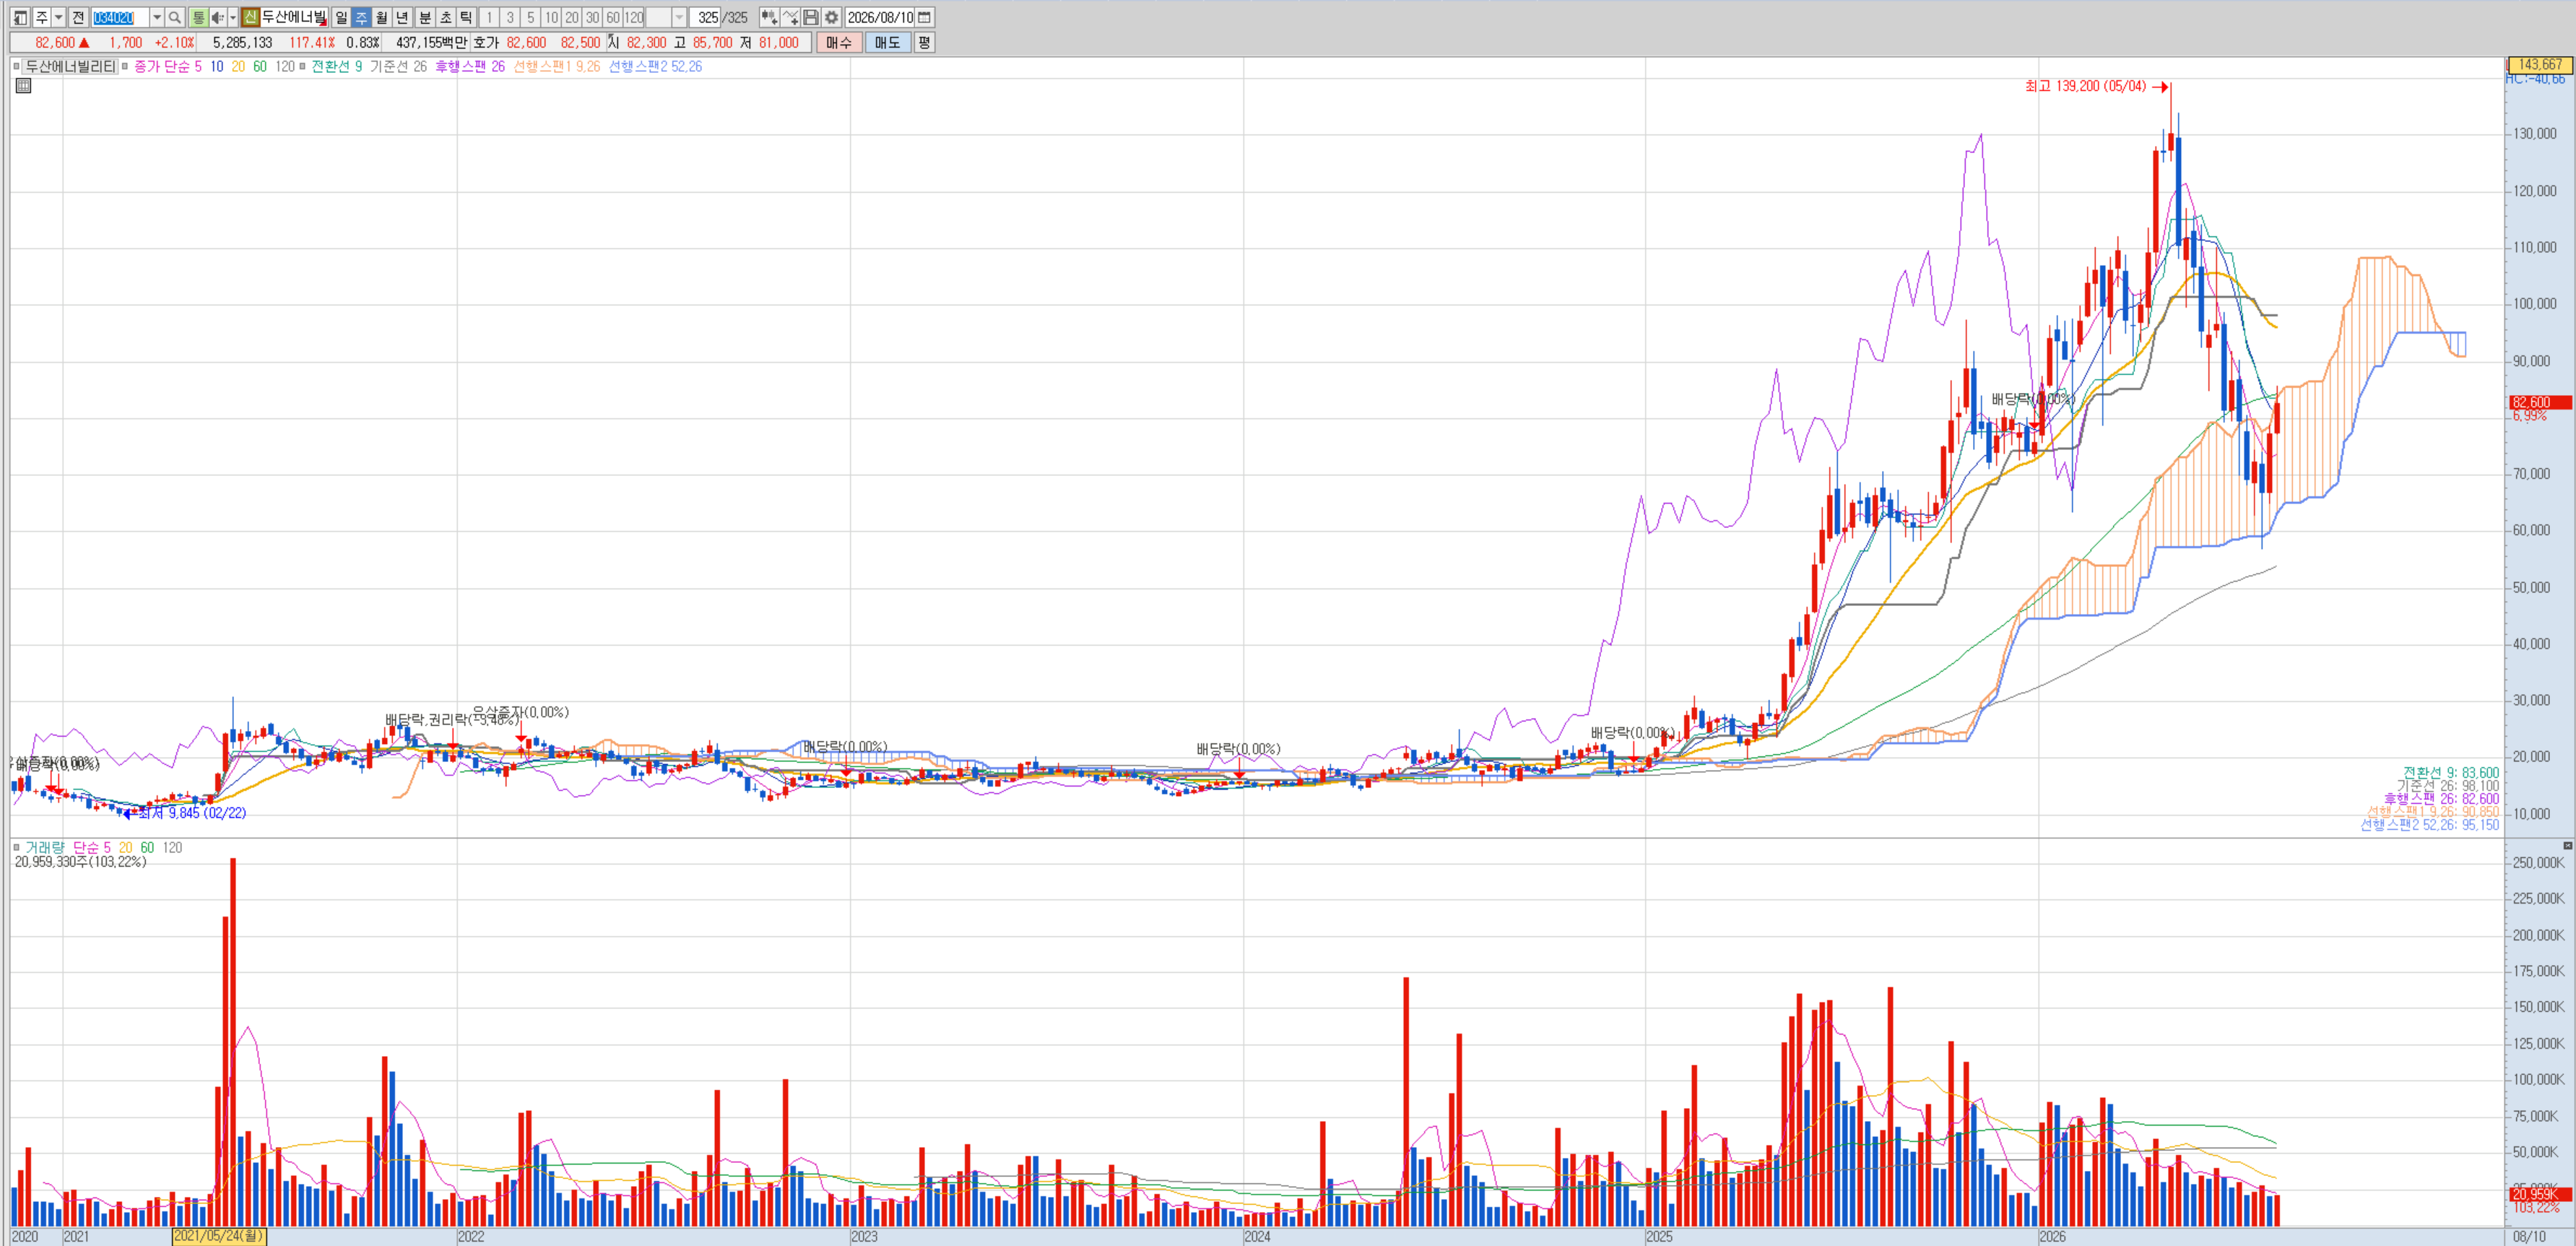
Task: Select the 일 daily period
Action: (x=341, y=17)
